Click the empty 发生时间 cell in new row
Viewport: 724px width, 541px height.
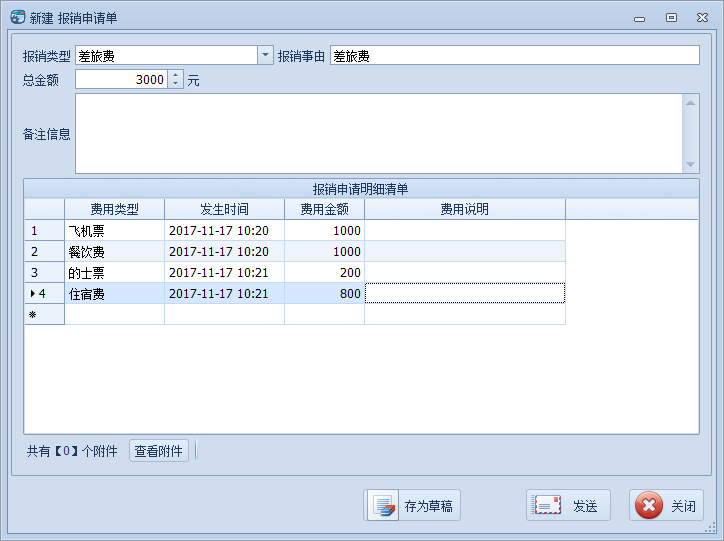(x=224, y=314)
